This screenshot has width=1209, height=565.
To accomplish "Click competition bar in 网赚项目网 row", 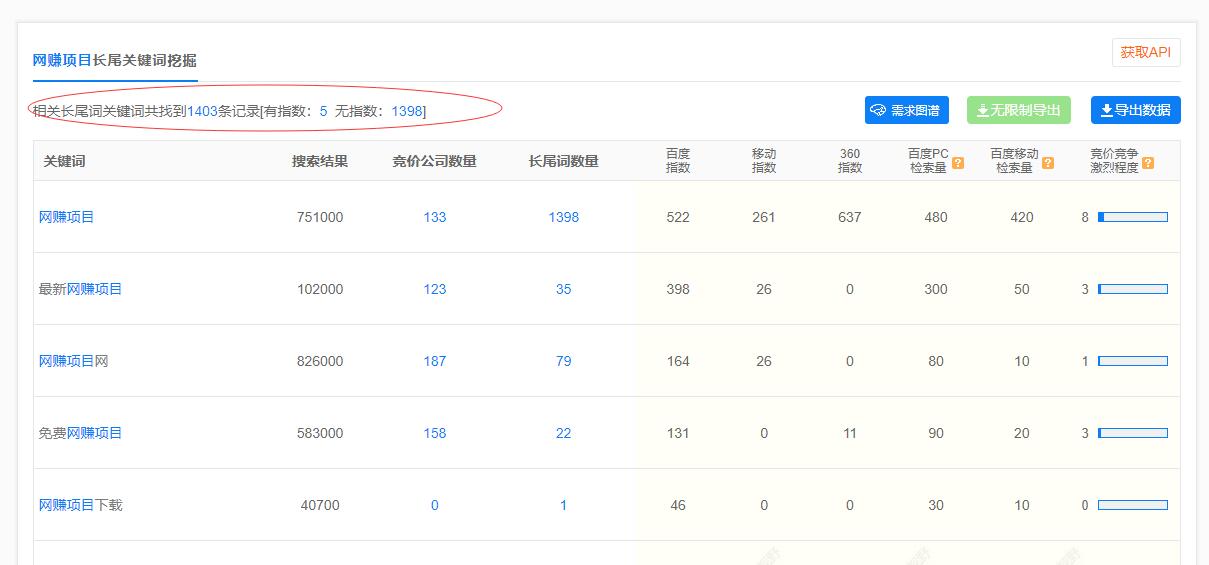I will click(1133, 361).
